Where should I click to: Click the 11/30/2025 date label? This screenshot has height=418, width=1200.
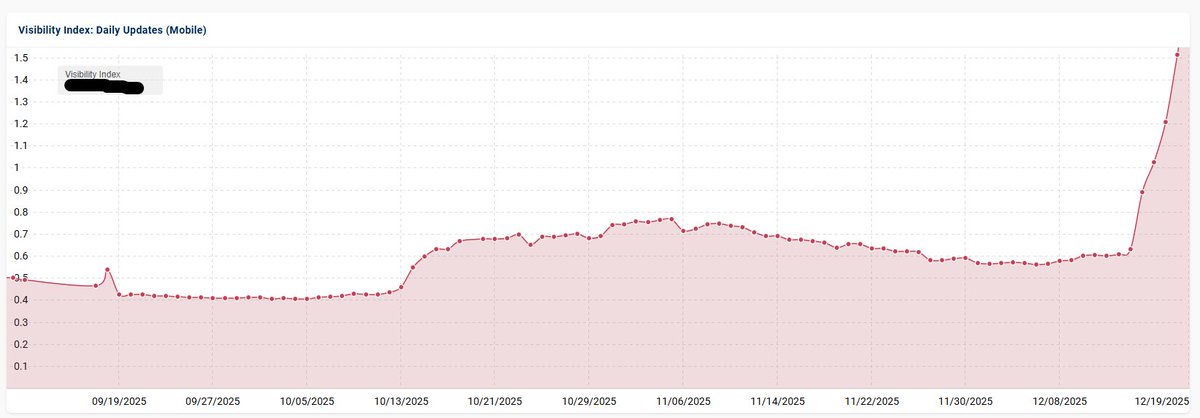(x=965, y=401)
